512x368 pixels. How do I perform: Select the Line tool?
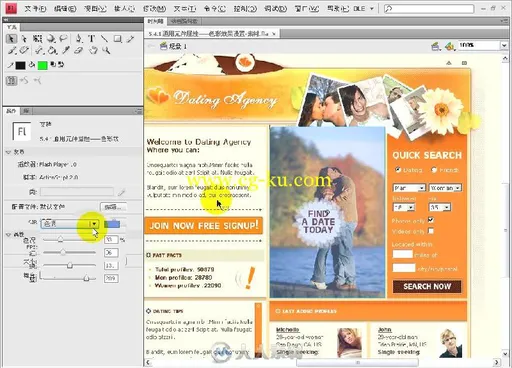[104, 39]
